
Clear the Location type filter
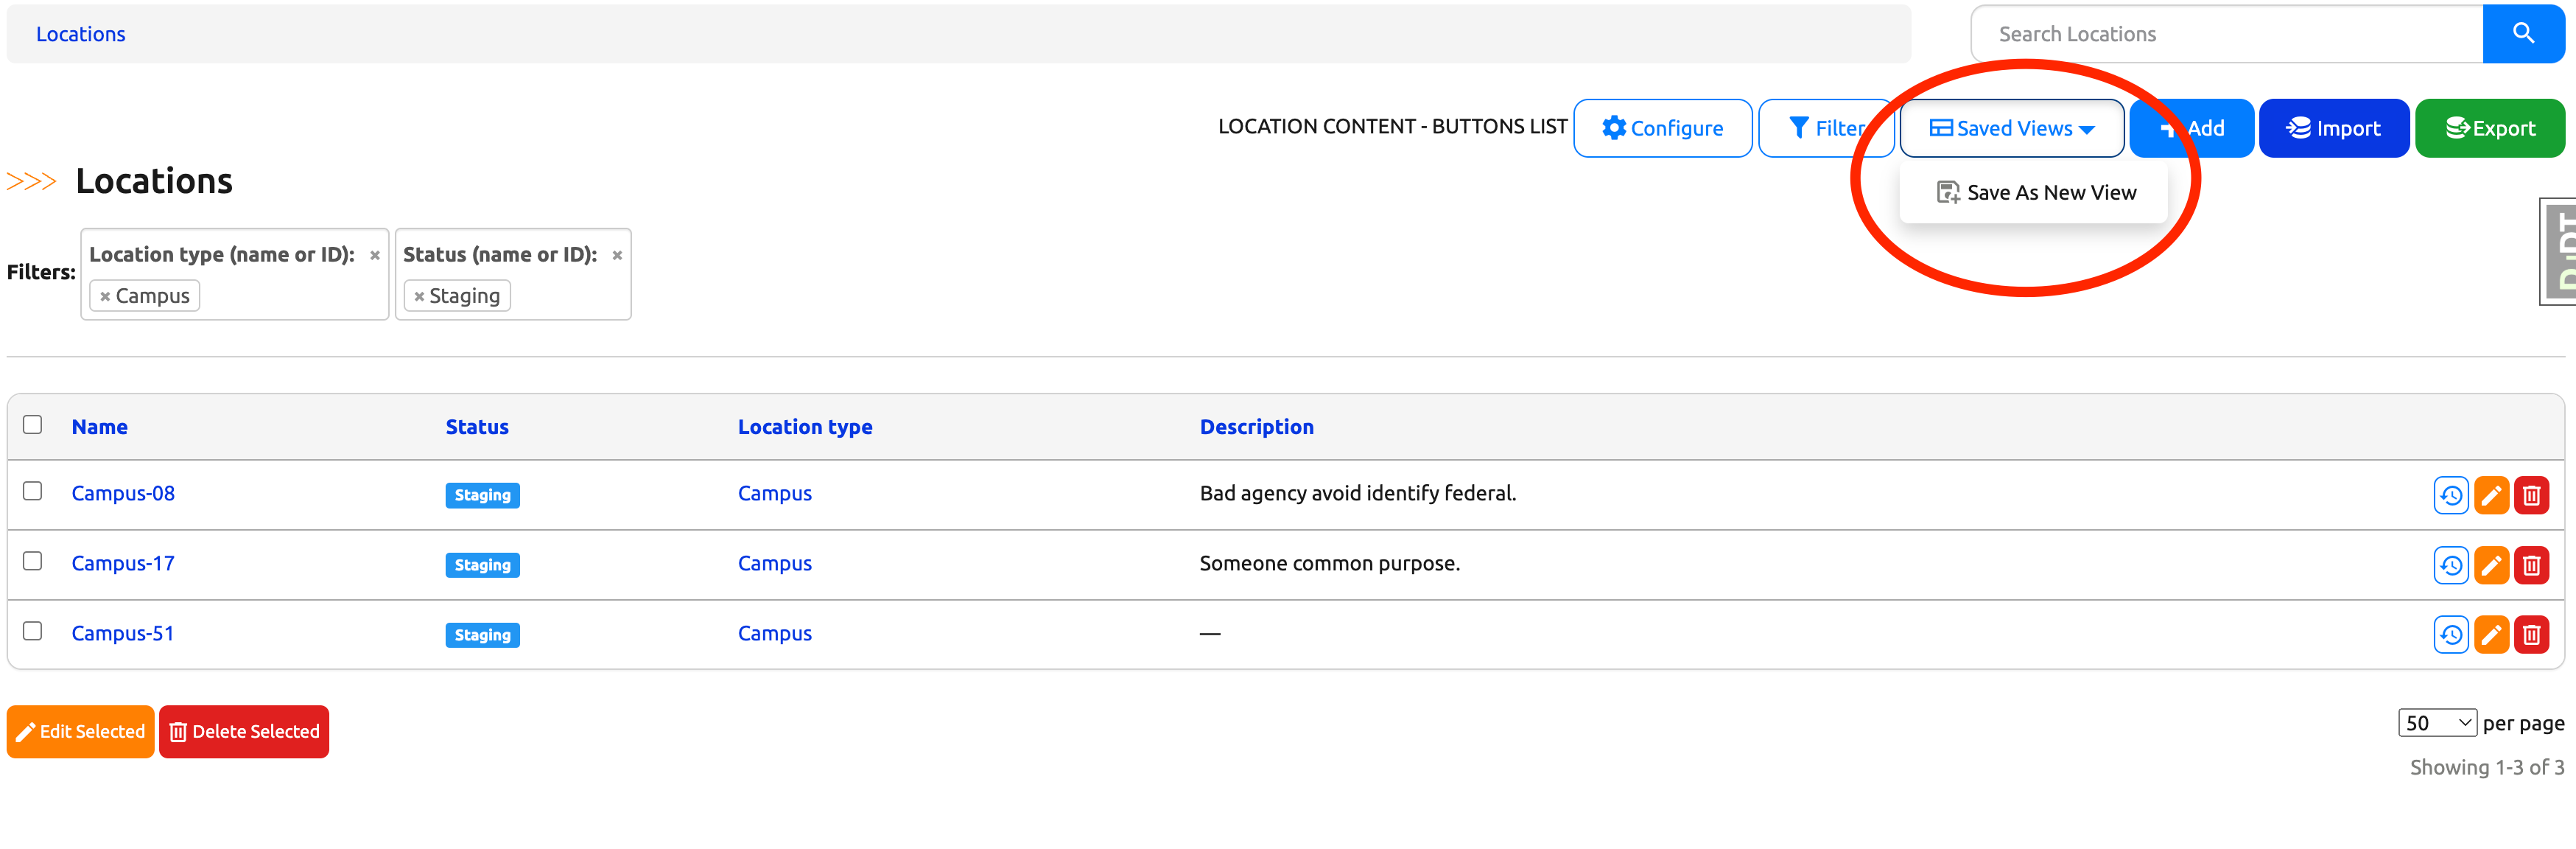click(x=374, y=255)
